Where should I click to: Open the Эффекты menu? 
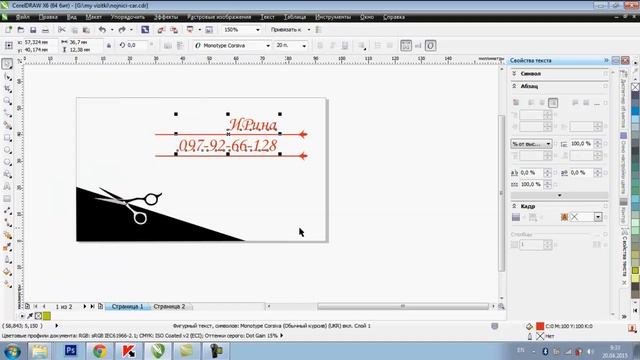[x=166, y=17]
